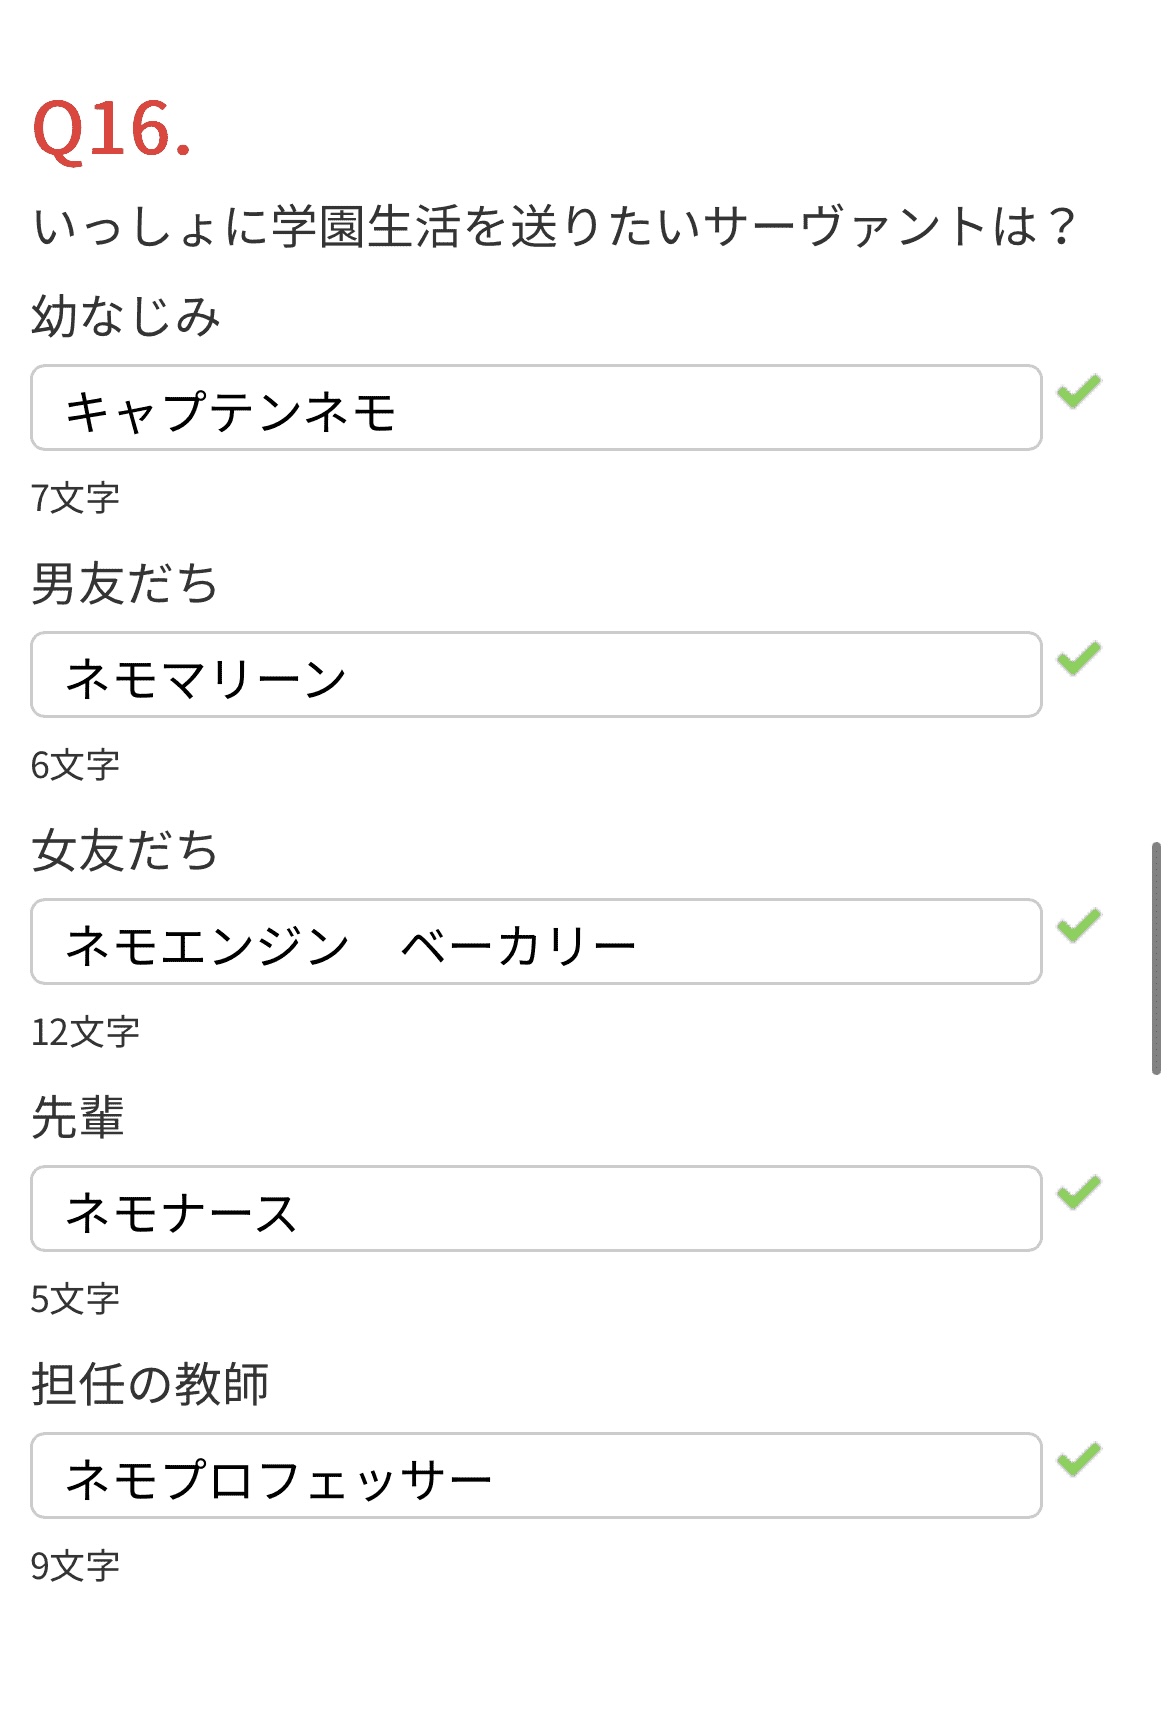Click the question text about 学園生活

(554, 226)
